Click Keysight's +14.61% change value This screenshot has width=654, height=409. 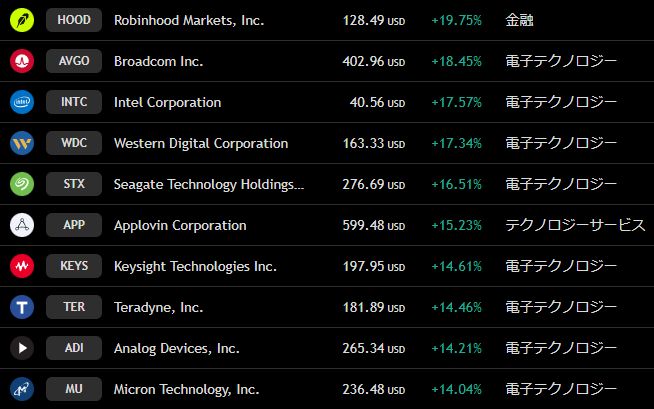point(457,266)
